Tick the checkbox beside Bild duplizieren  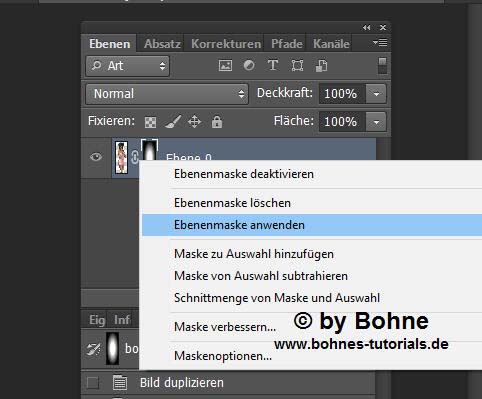tap(93, 383)
